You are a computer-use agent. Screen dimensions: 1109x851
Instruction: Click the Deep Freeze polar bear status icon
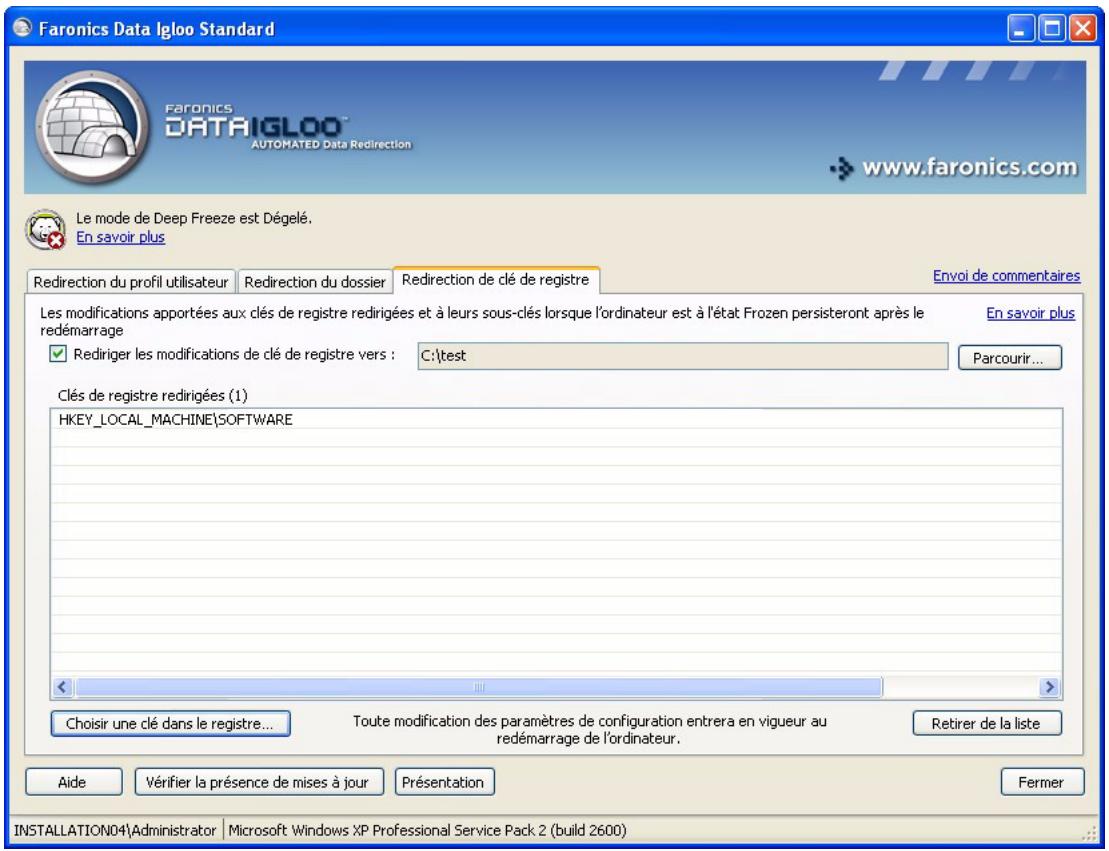coord(45,229)
